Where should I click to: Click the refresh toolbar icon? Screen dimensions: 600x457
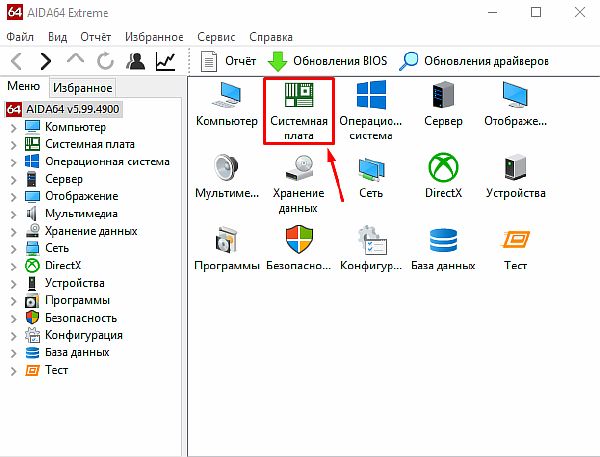point(105,61)
